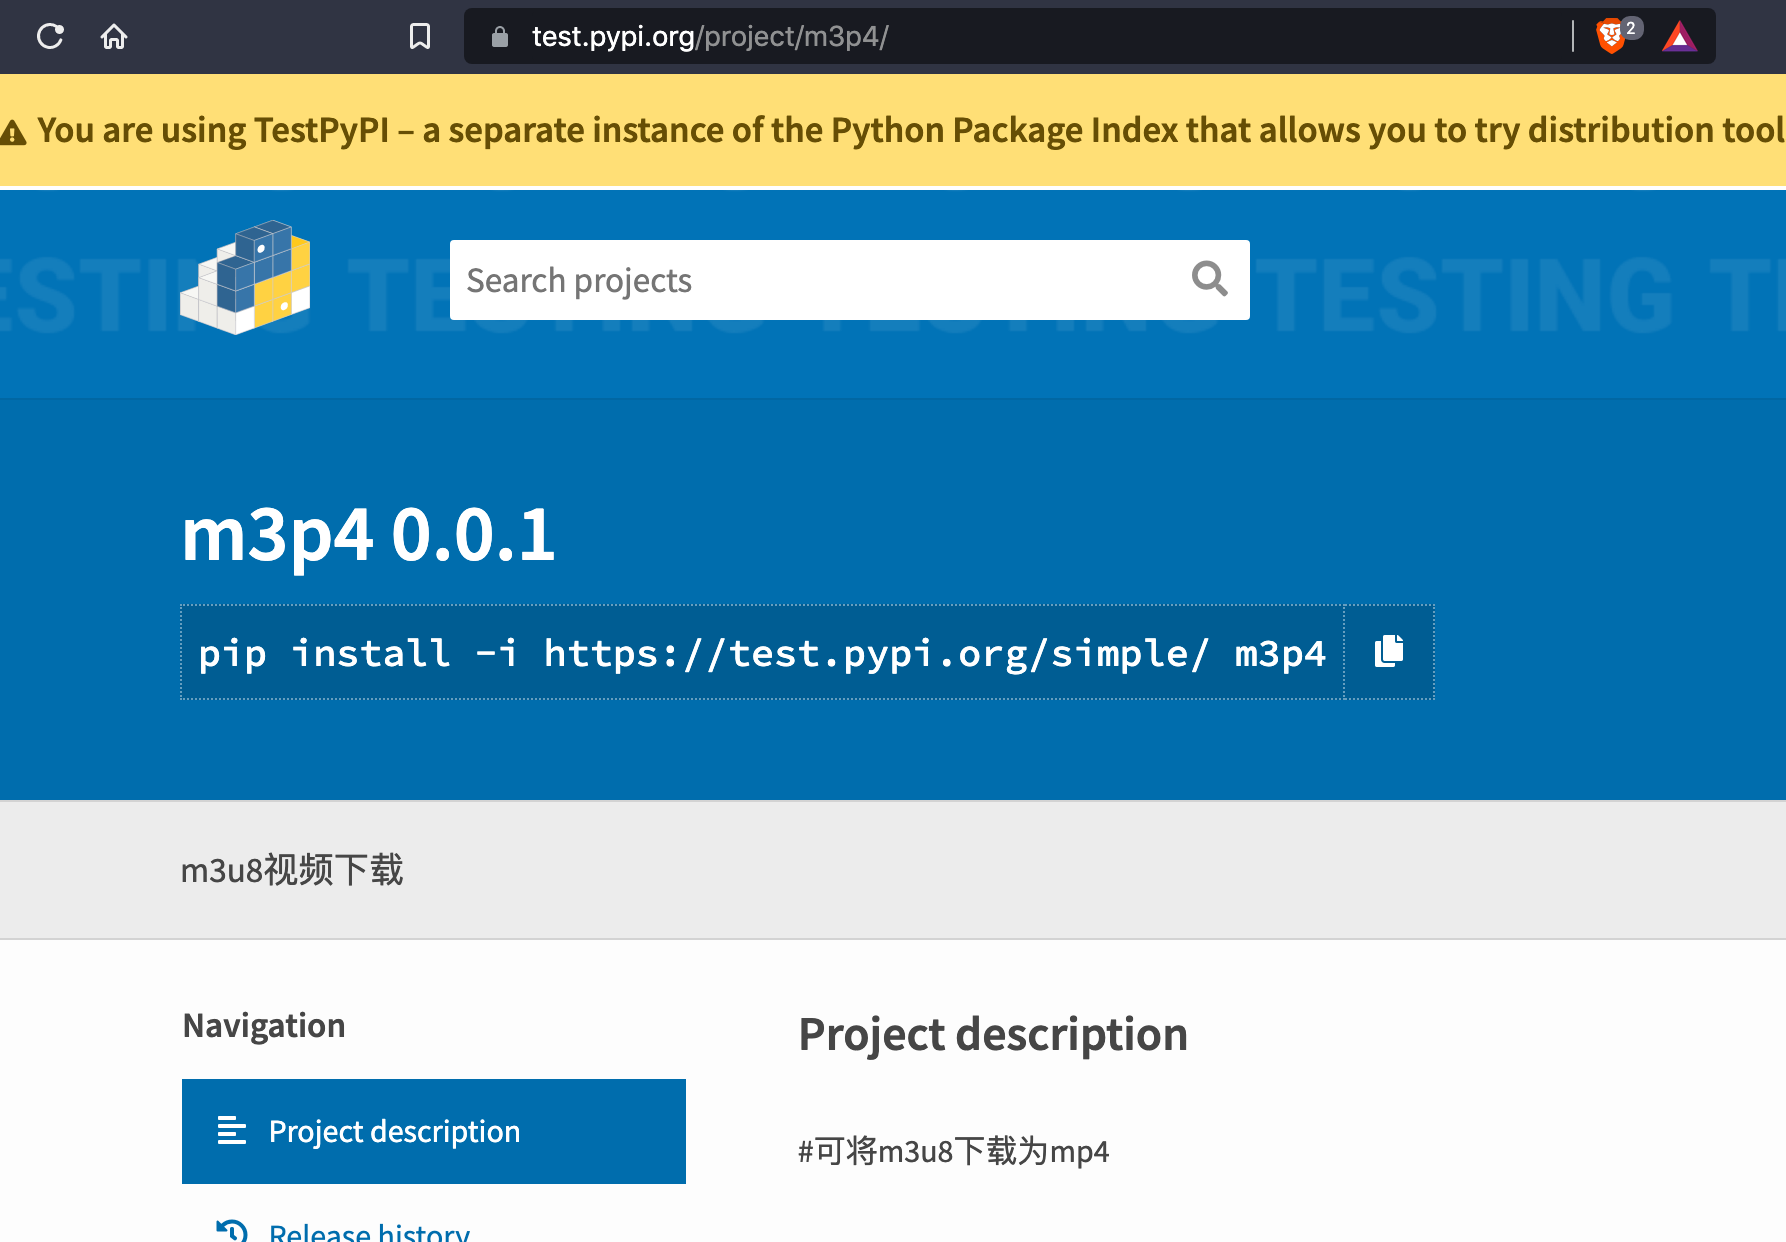Bookmark this page with the bookmark icon
The image size is (1786, 1242).
click(420, 37)
